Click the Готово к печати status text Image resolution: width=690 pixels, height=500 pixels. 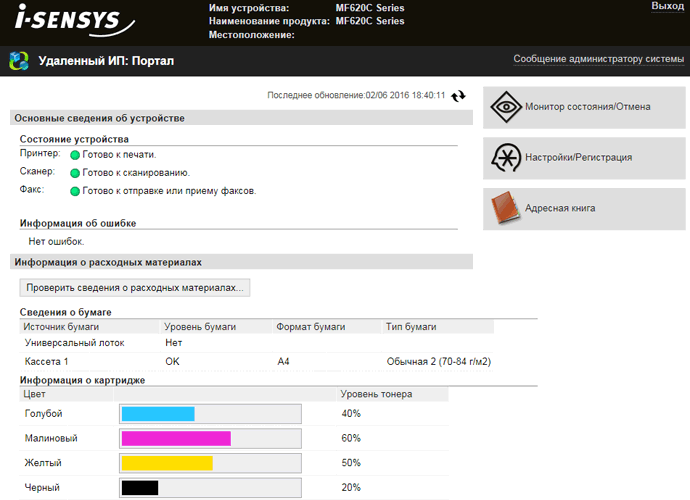(119, 155)
